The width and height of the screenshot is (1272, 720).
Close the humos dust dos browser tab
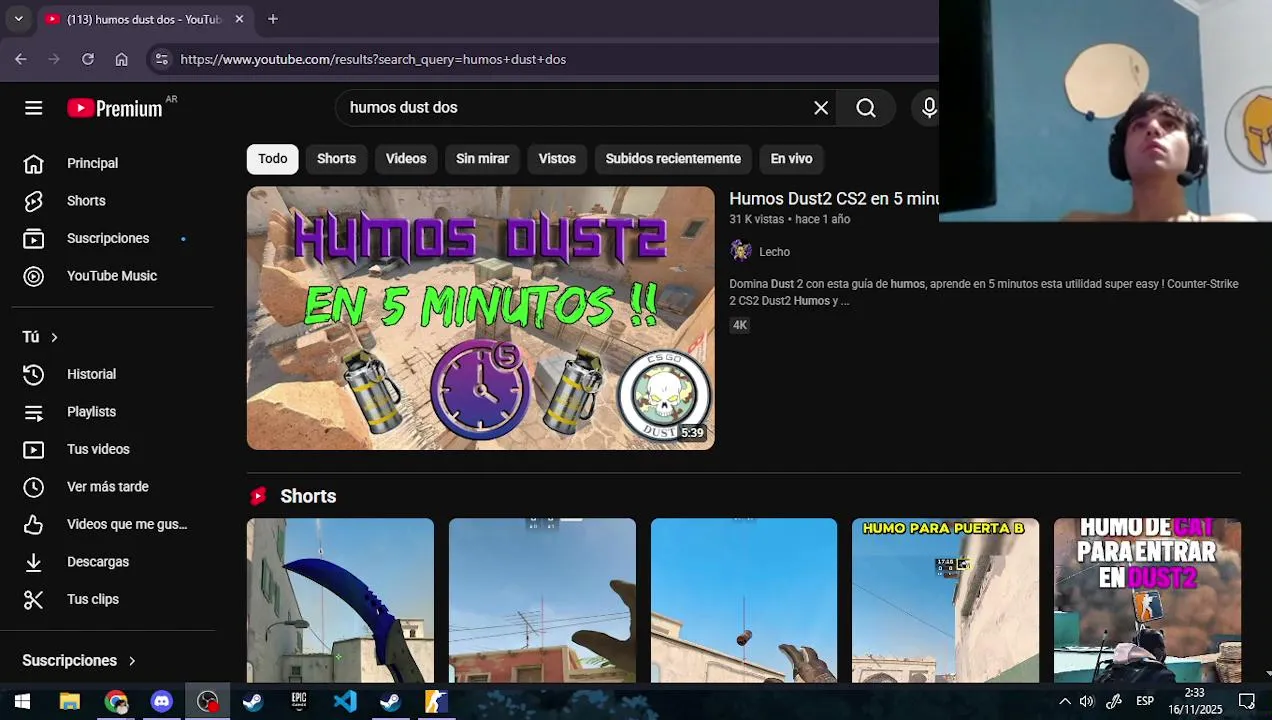[x=239, y=19]
